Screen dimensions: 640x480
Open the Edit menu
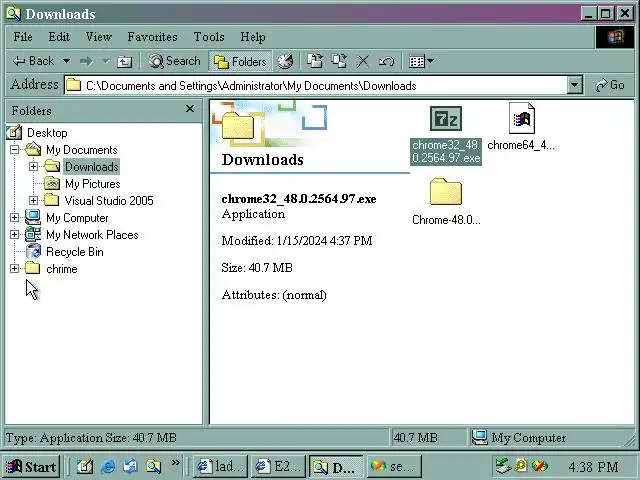click(x=59, y=37)
